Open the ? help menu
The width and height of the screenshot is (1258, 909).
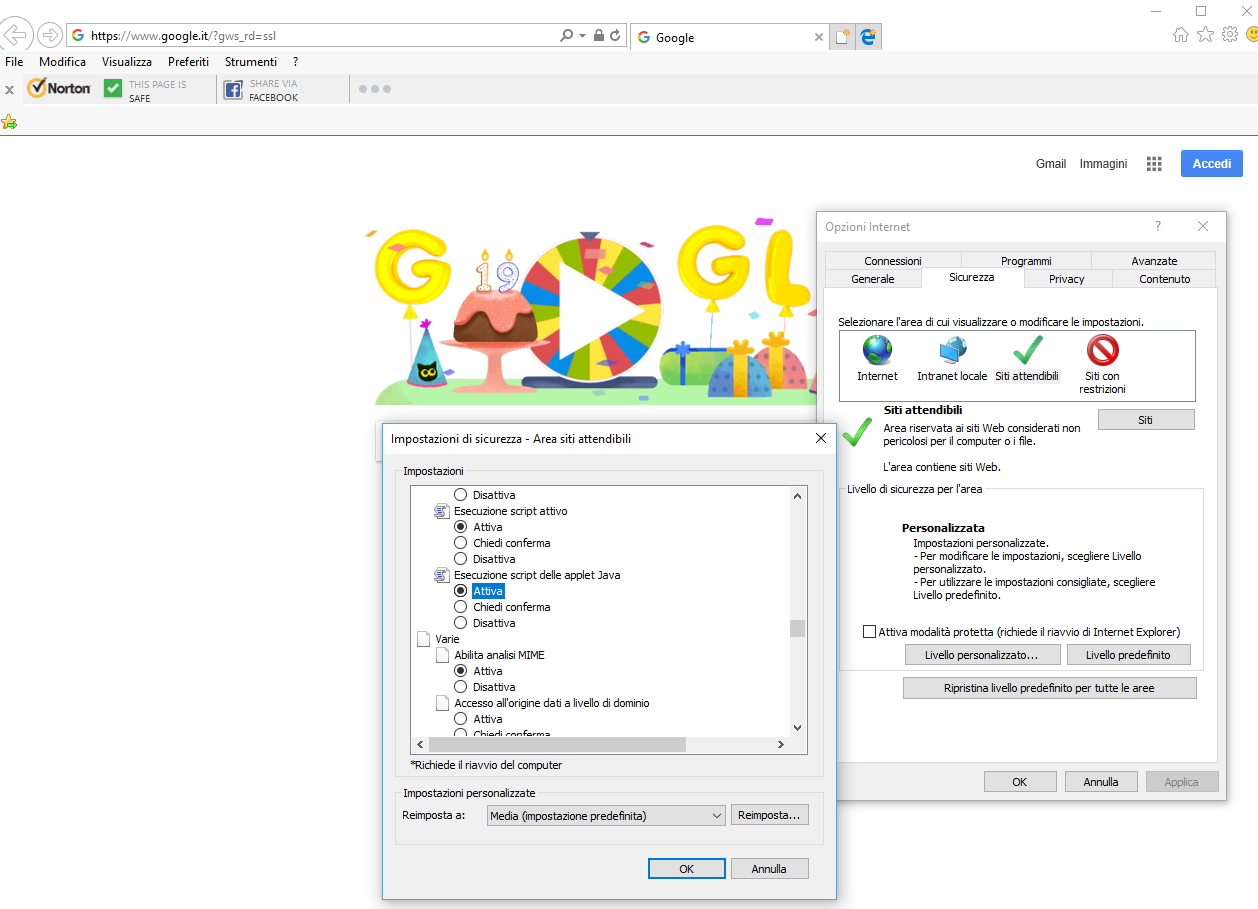tap(295, 62)
